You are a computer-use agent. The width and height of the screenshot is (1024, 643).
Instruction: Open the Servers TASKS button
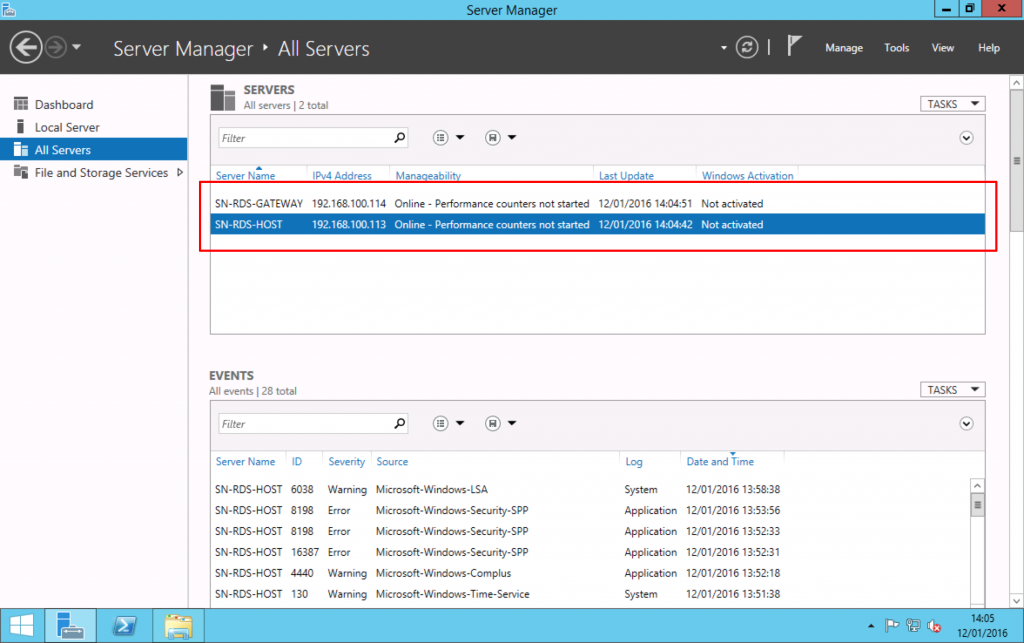tap(951, 103)
